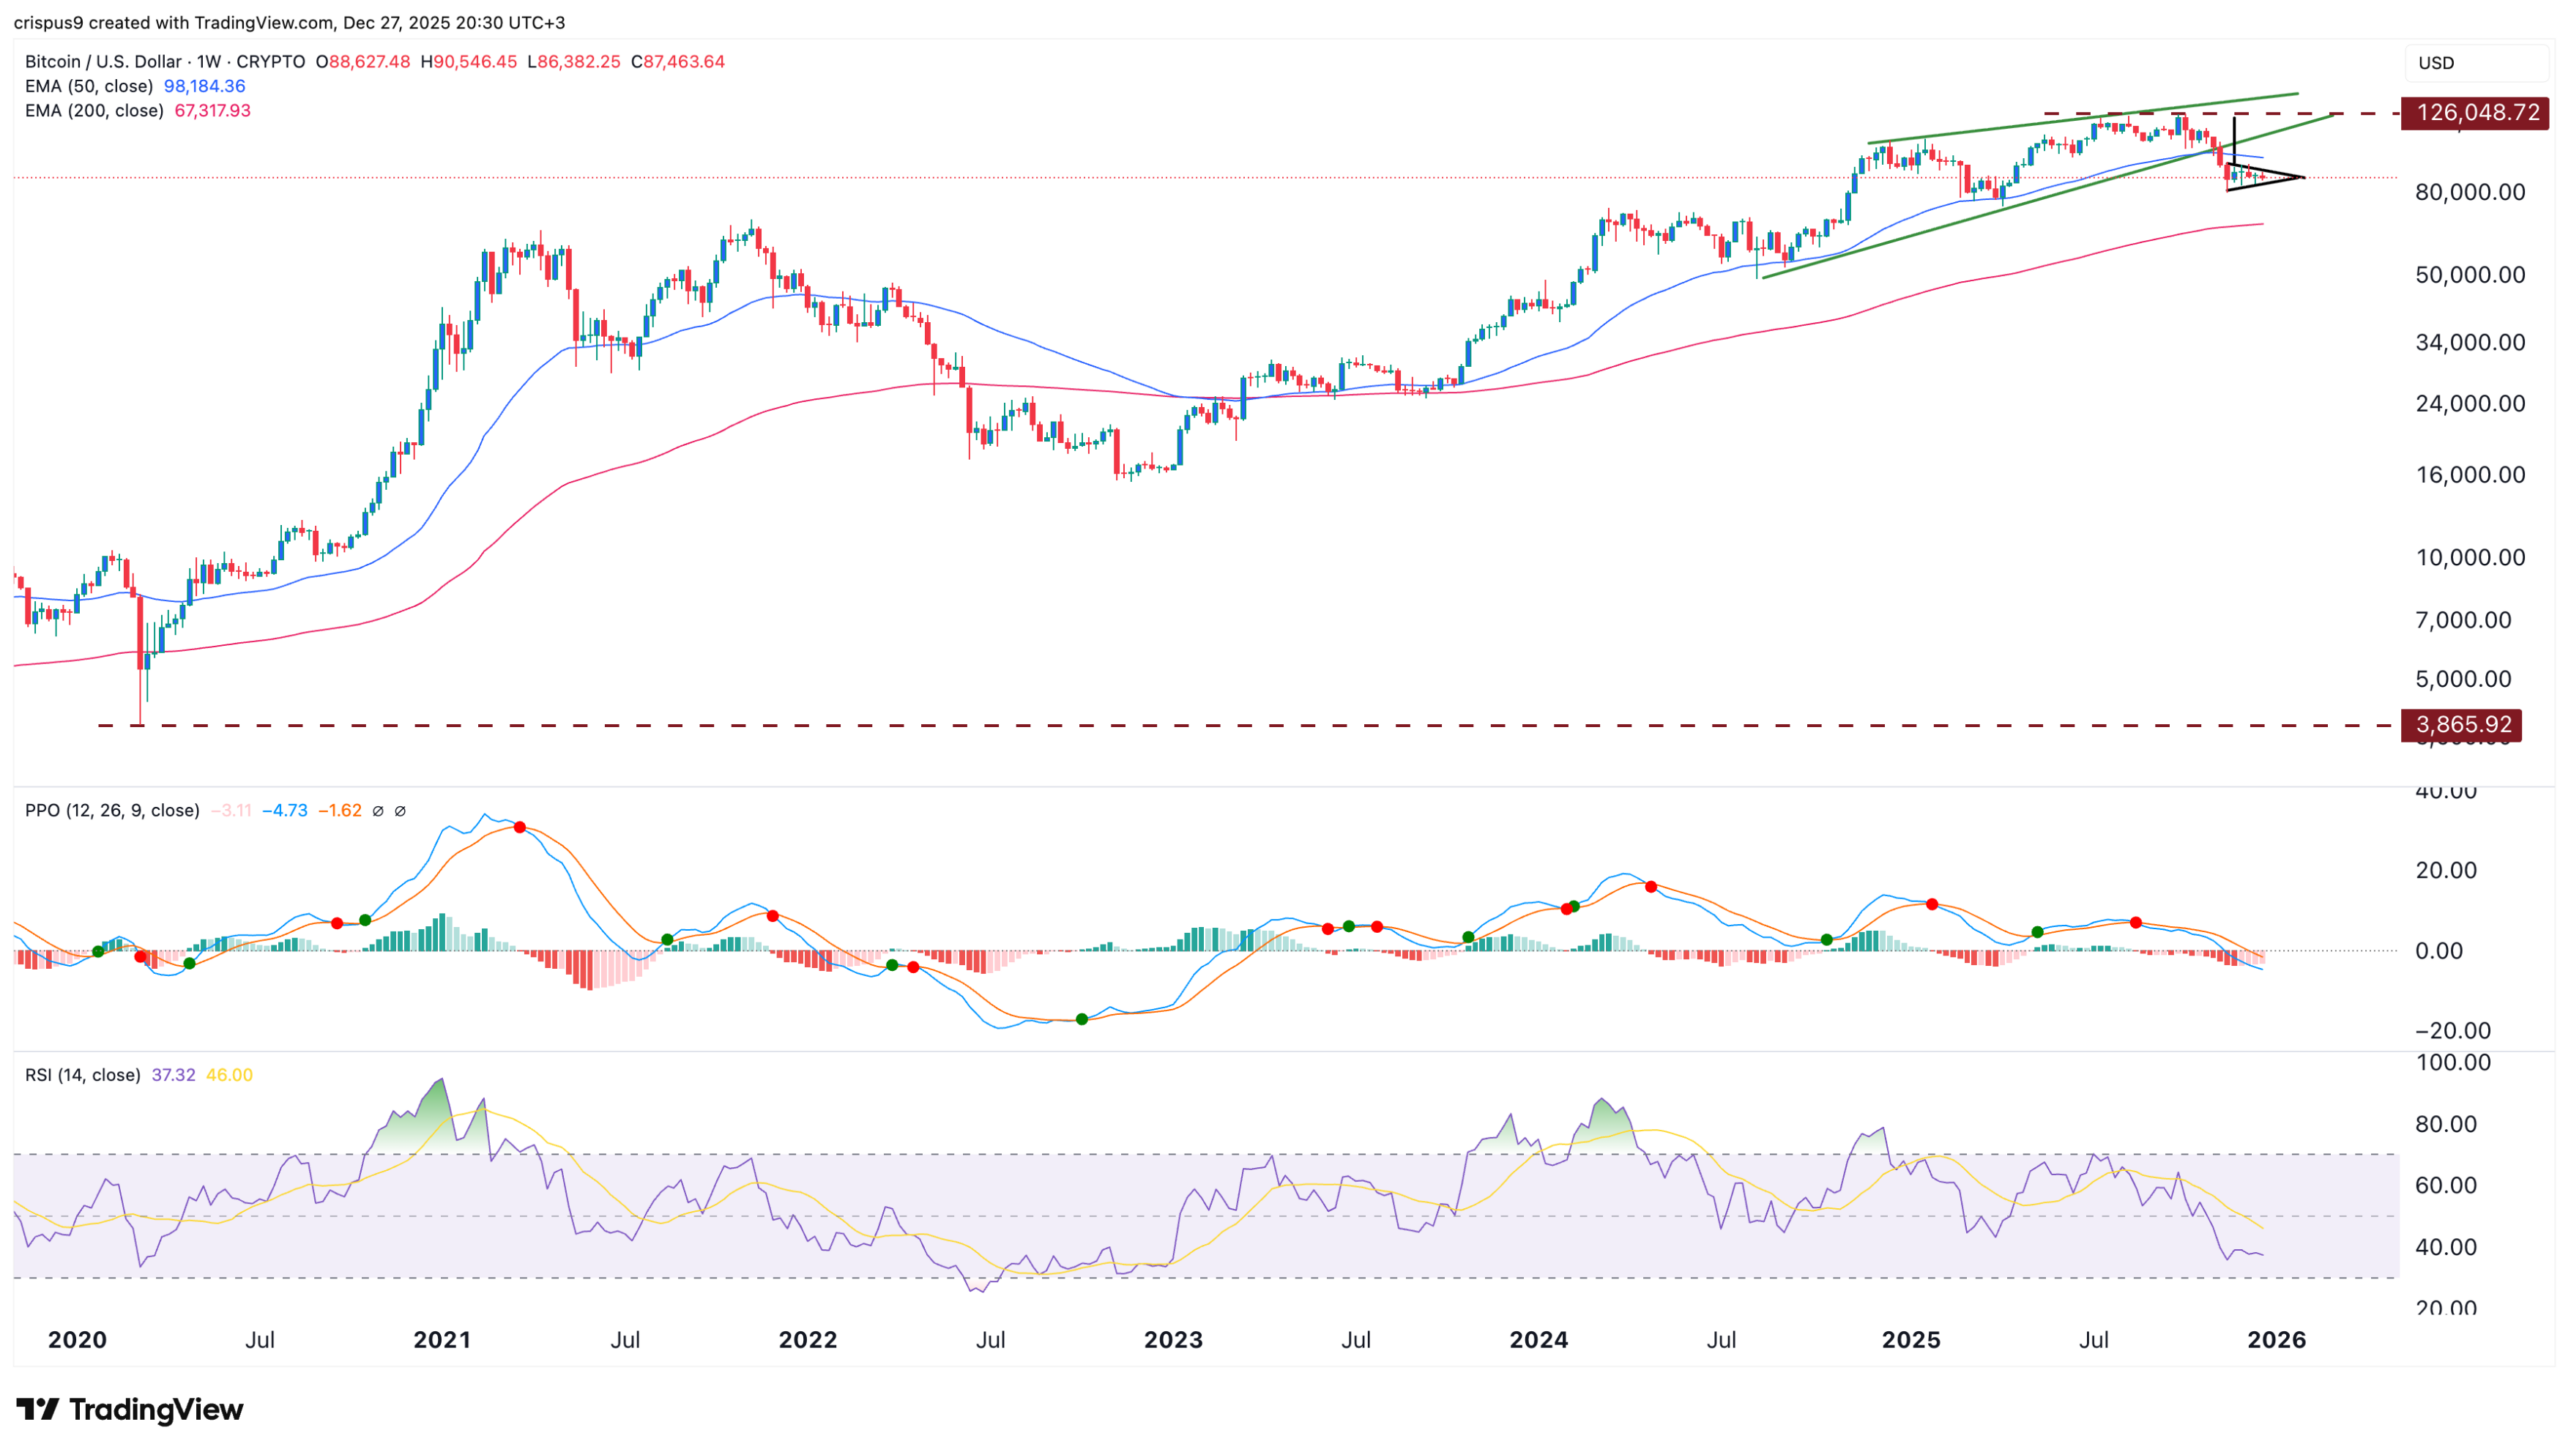Select the EMA (50, close) indicator label
Screen dimensions: 2560x1433
point(89,86)
